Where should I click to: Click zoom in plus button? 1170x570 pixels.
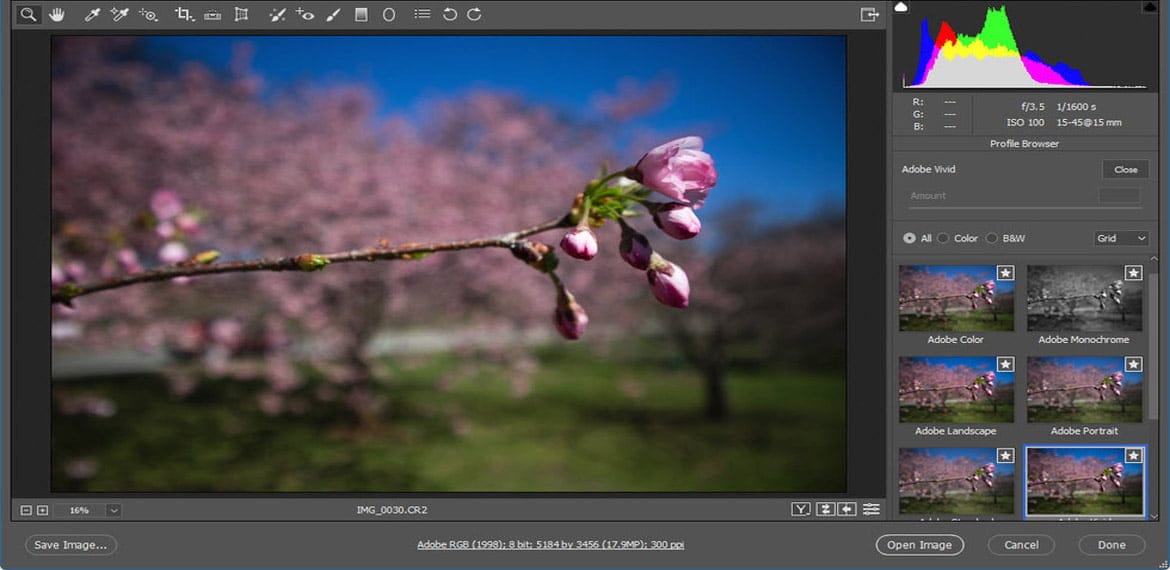pos(43,510)
